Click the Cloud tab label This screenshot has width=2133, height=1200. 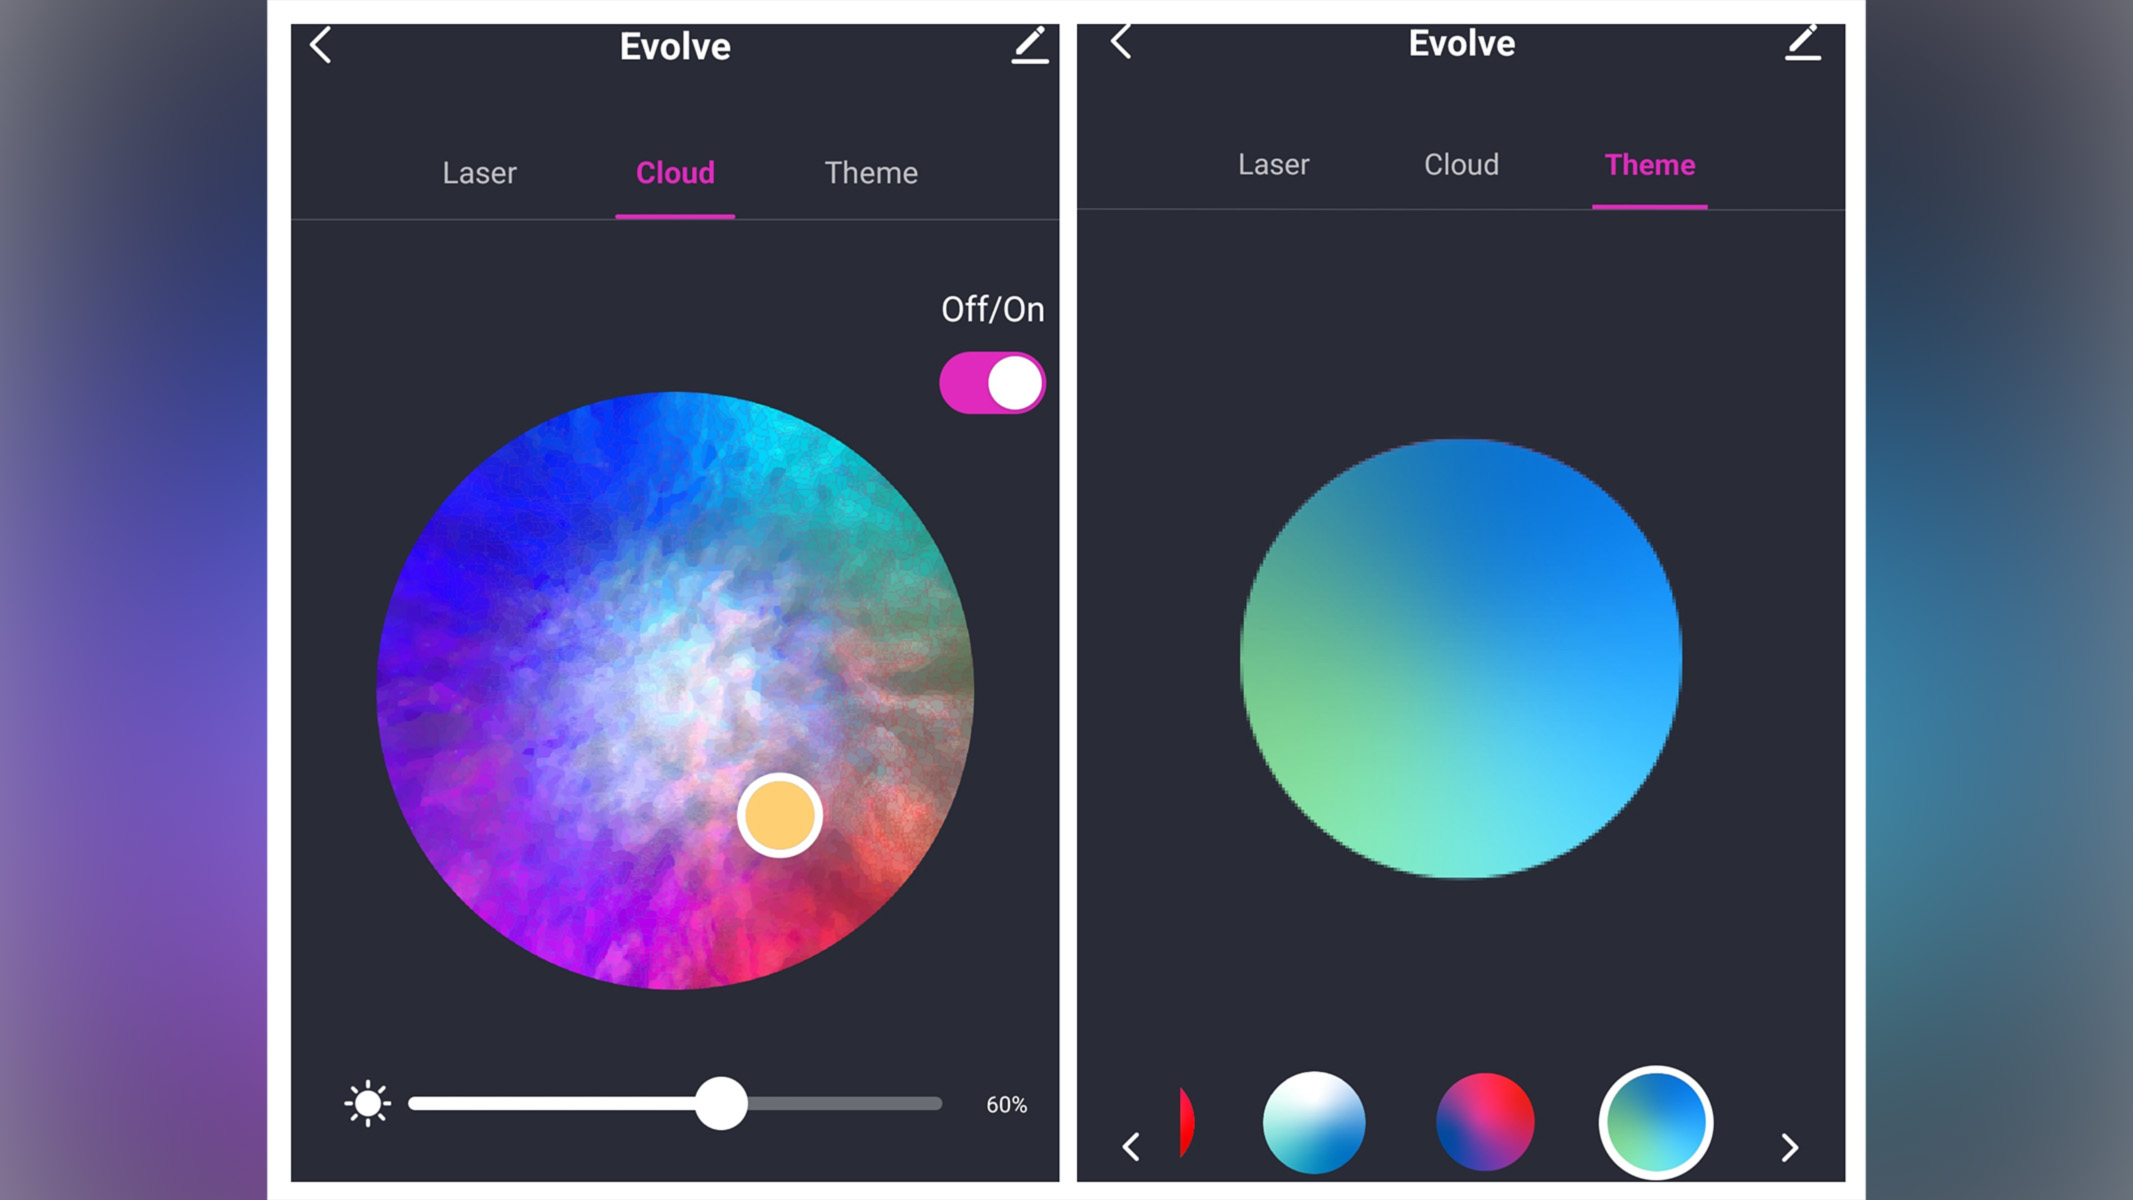674,173
